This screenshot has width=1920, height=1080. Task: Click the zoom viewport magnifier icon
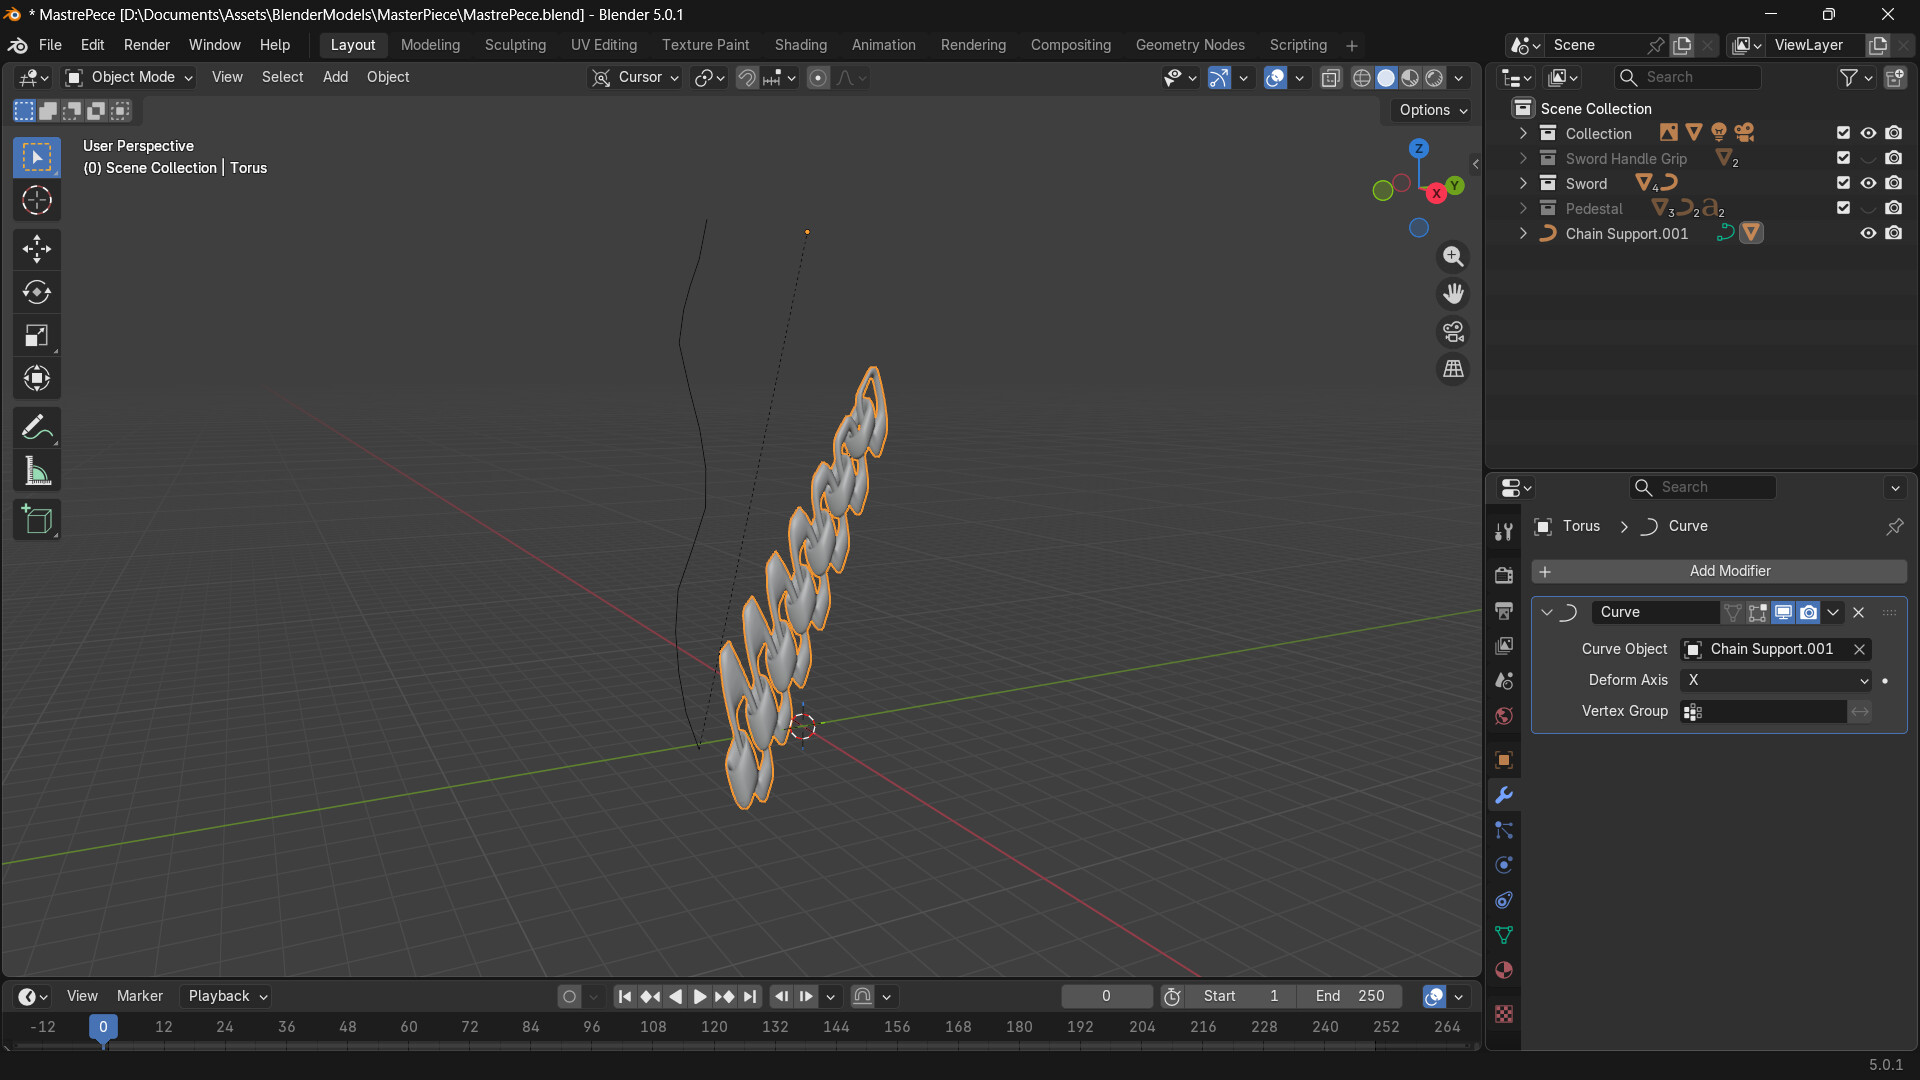coord(1453,257)
